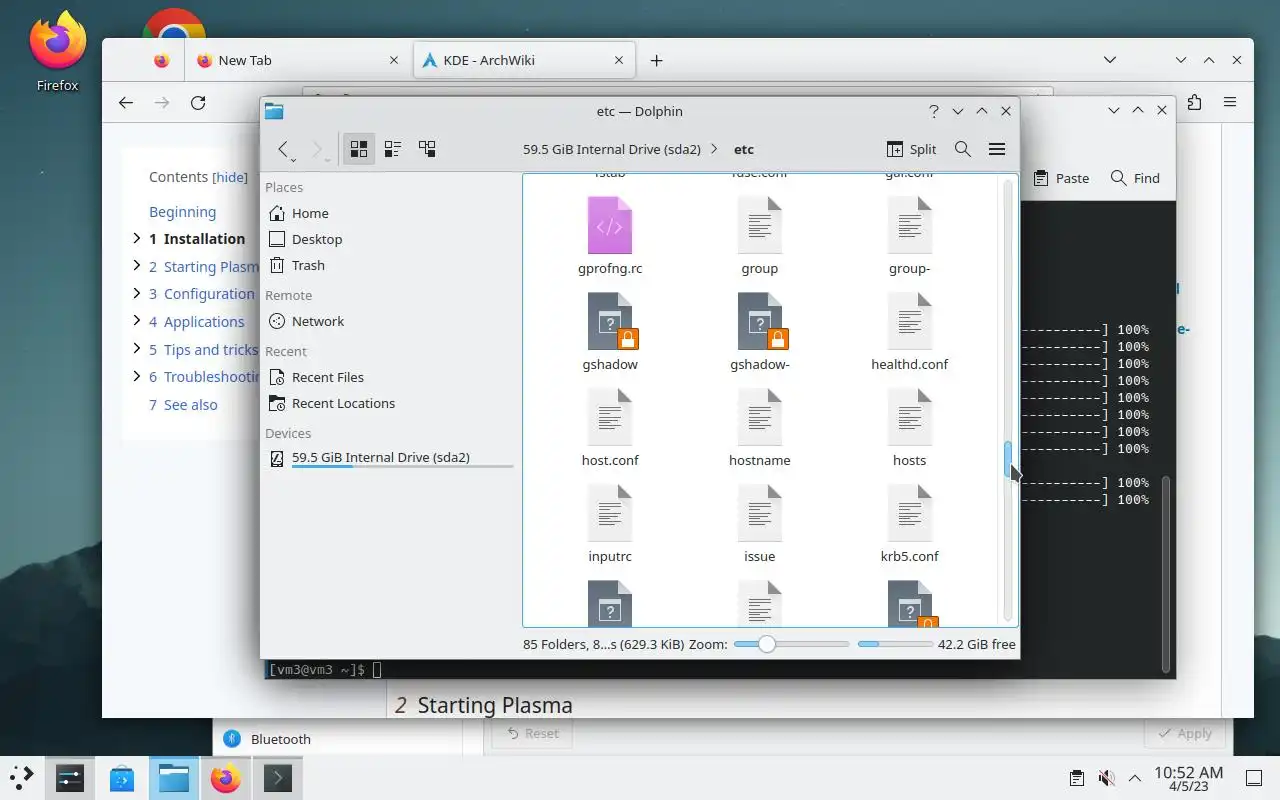Hide the wiki Contents list
The height and width of the screenshot is (800, 1280).
click(230, 177)
